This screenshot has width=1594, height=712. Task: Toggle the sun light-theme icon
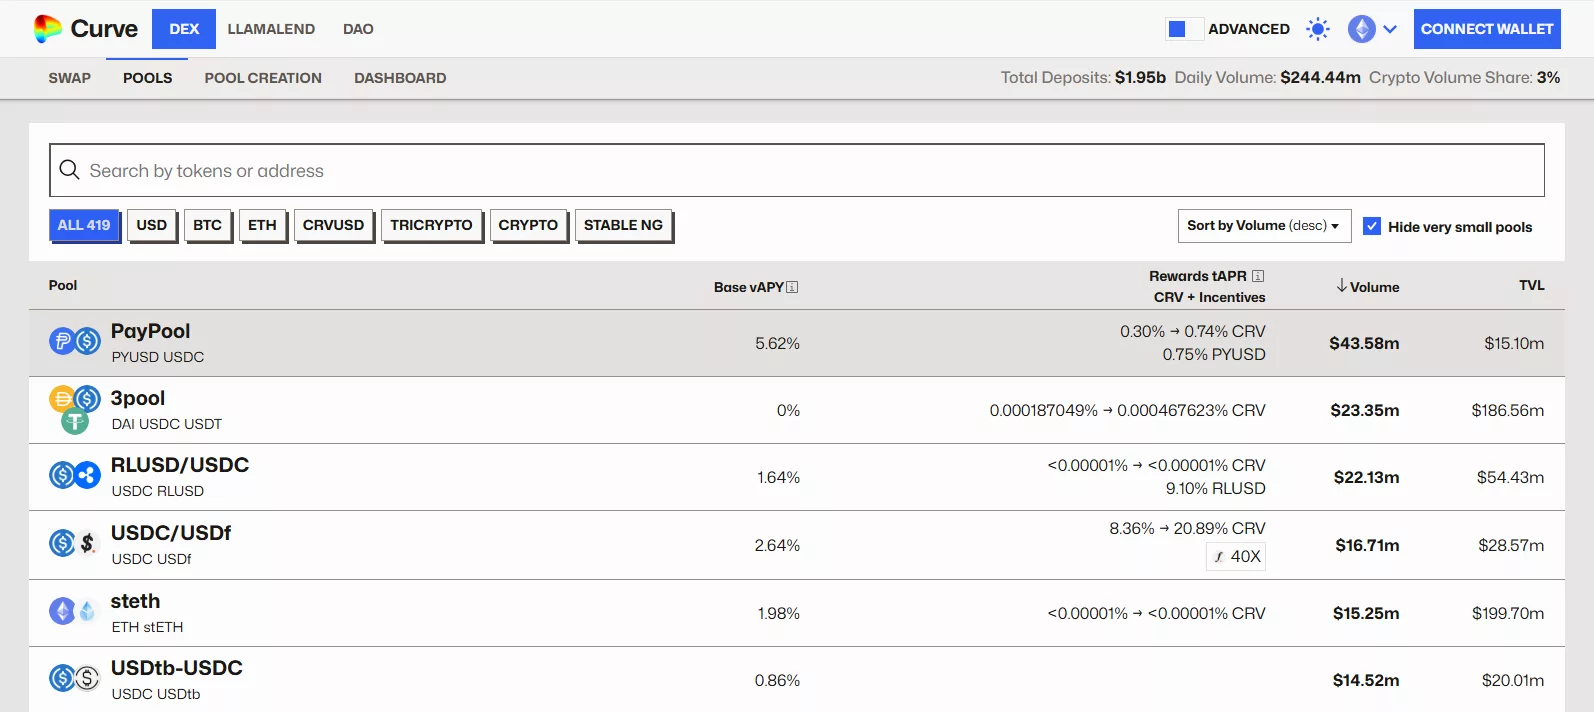(x=1318, y=29)
